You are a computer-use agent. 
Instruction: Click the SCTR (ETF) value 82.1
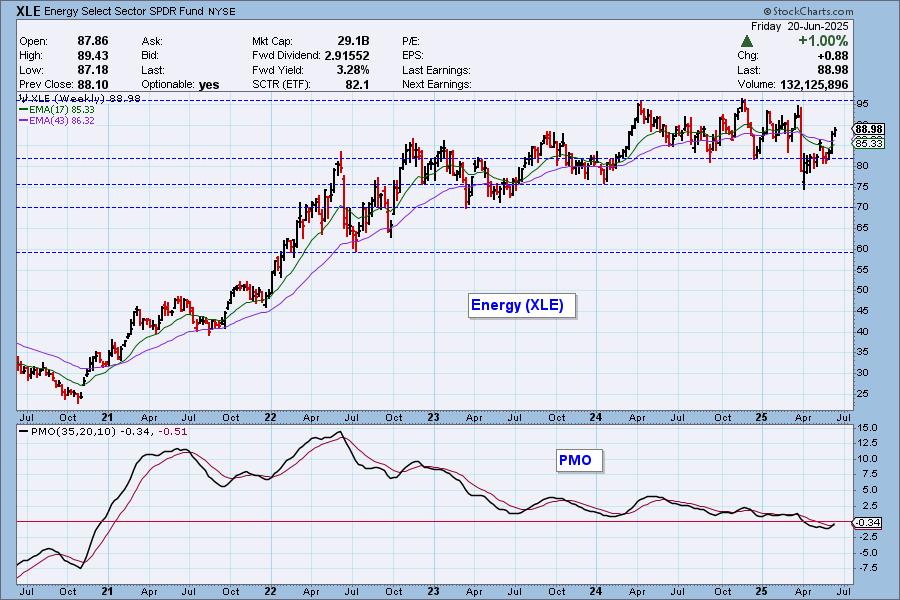click(x=358, y=84)
